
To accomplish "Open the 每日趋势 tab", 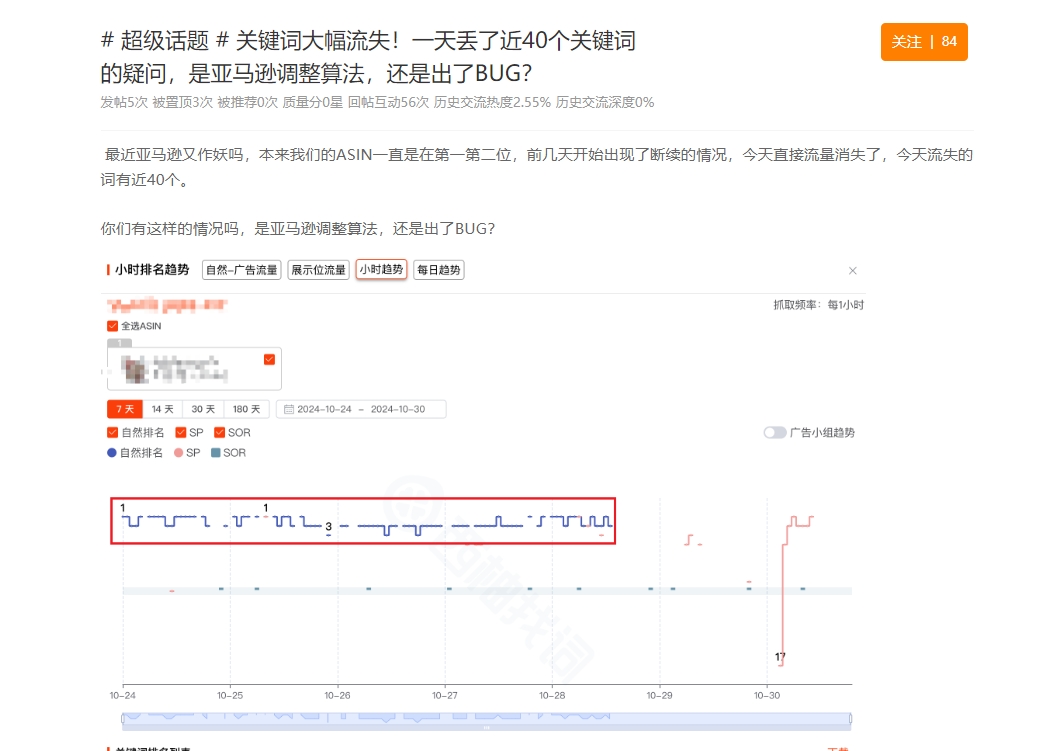I will 439,270.
